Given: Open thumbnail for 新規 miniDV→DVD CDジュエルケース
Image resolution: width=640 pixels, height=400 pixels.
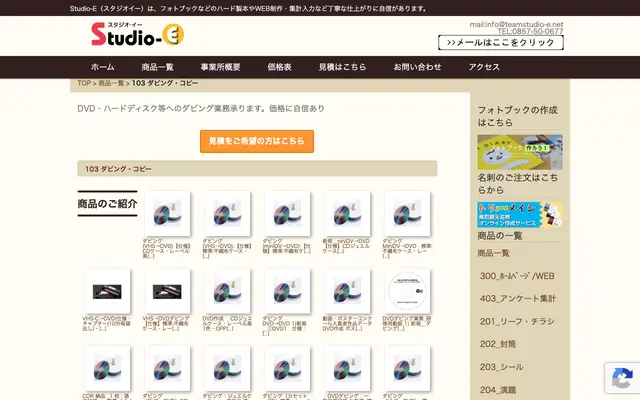Looking at the screenshot, I should pyautogui.click(x=347, y=213).
